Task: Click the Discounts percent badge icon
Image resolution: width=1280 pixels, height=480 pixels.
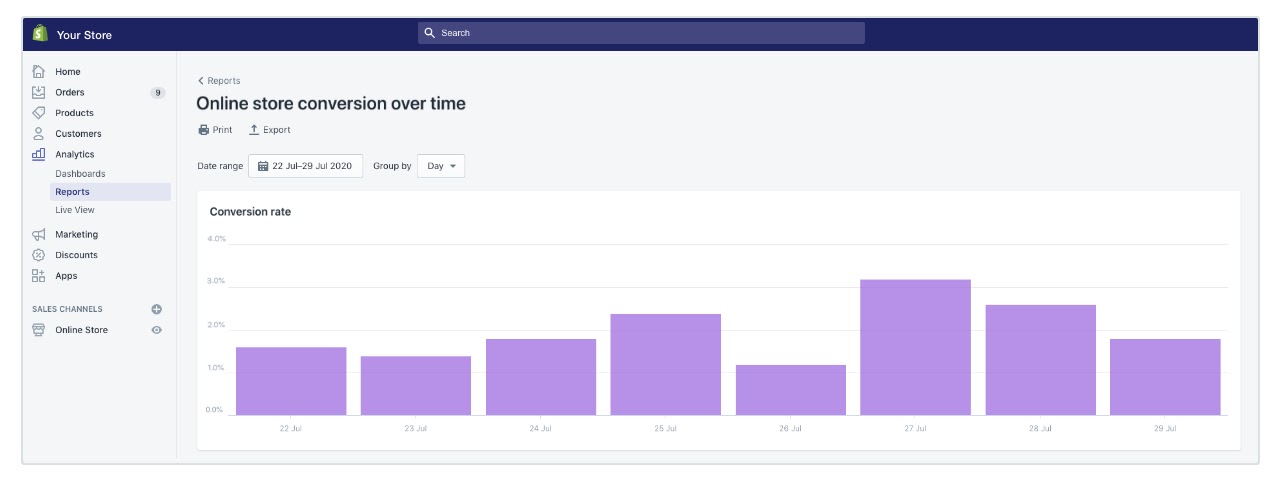Action: click(x=39, y=255)
